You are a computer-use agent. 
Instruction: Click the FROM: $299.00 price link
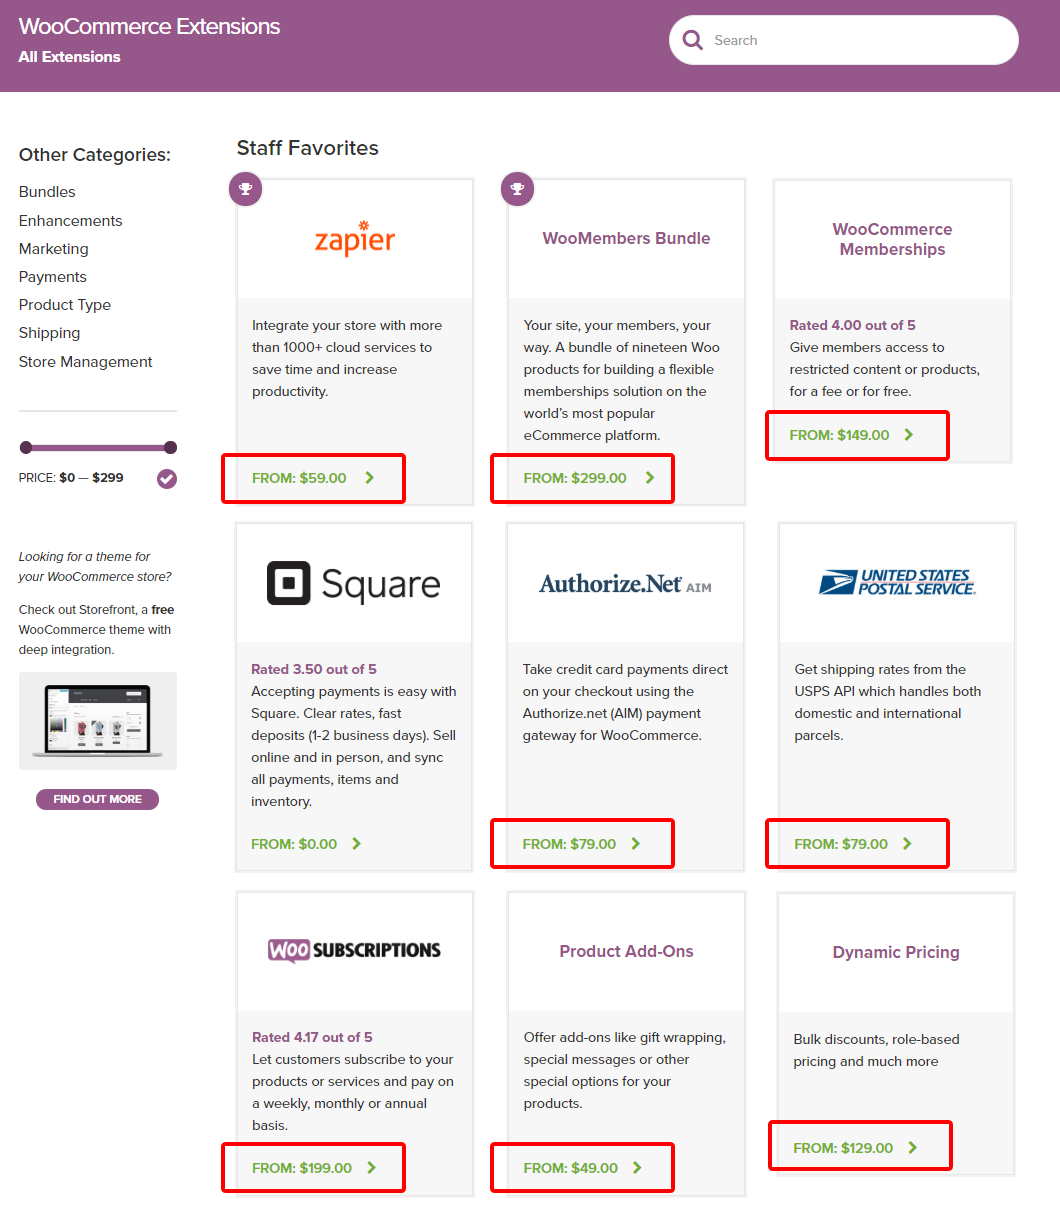pyautogui.click(x=575, y=478)
